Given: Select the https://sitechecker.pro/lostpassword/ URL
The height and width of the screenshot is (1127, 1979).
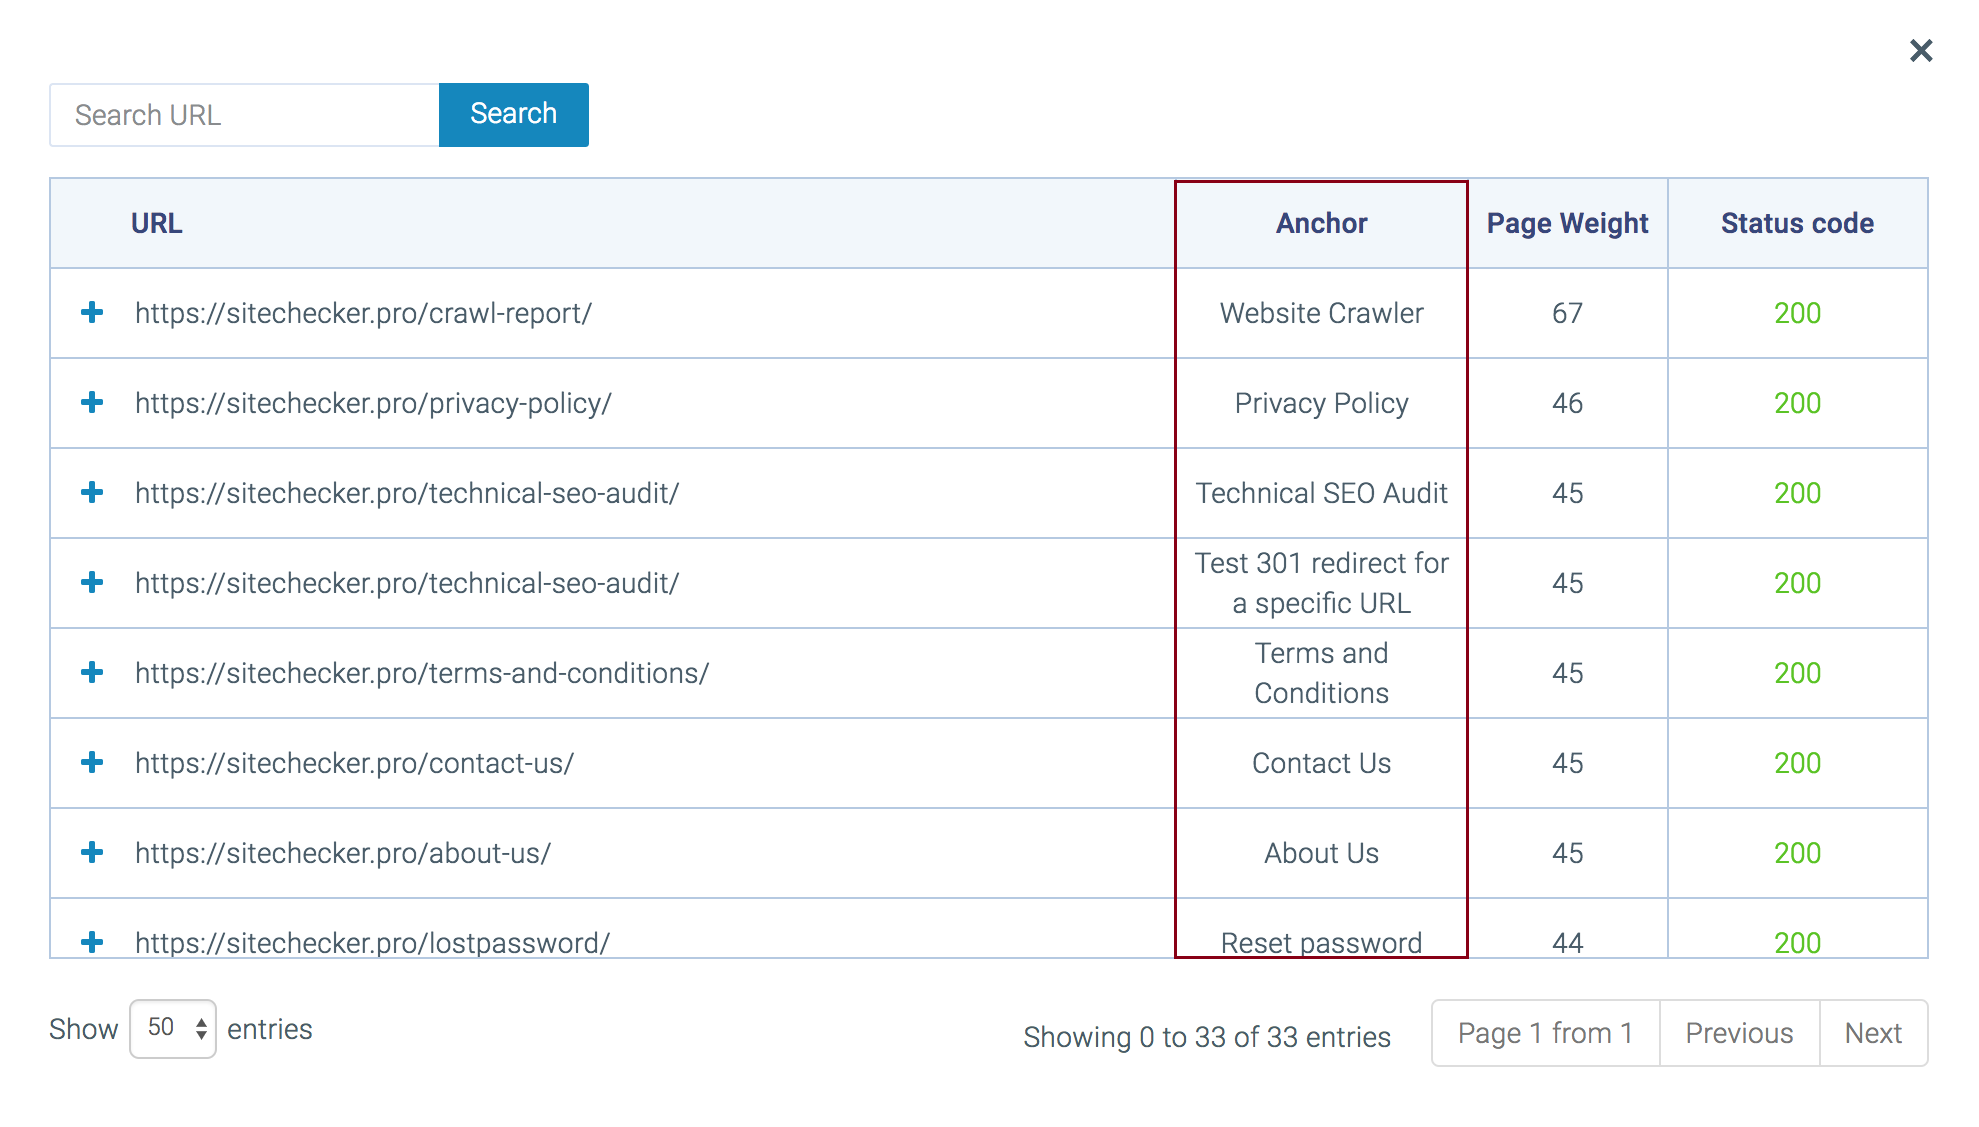Looking at the screenshot, I should [x=372, y=942].
